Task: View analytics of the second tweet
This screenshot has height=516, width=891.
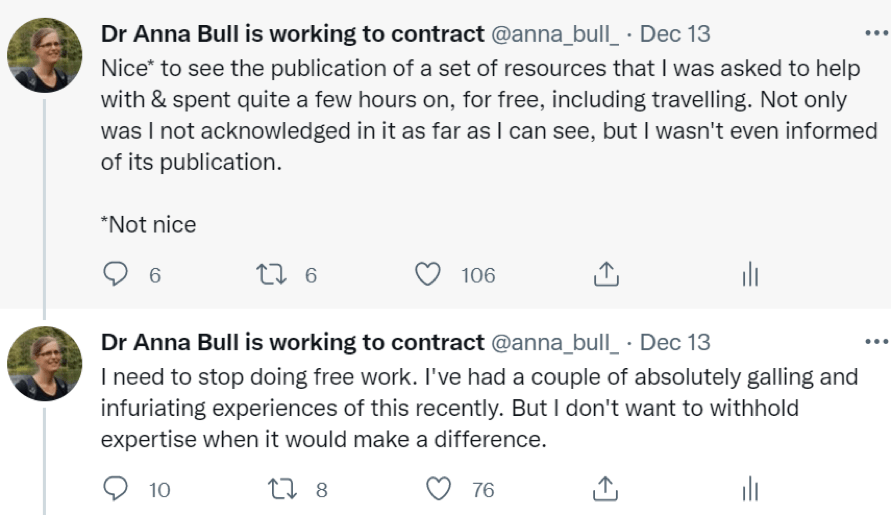Action: (x=750, y=489)
